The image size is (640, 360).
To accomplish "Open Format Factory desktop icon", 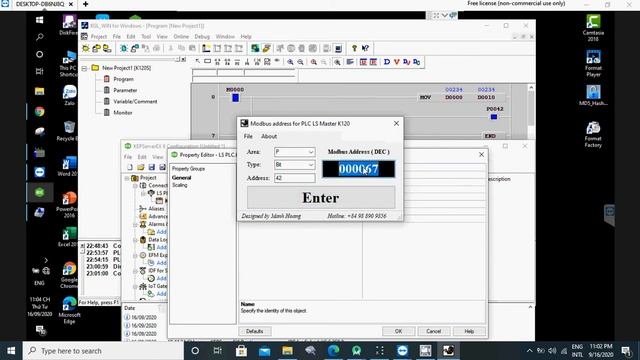I will tap(593, 135).
